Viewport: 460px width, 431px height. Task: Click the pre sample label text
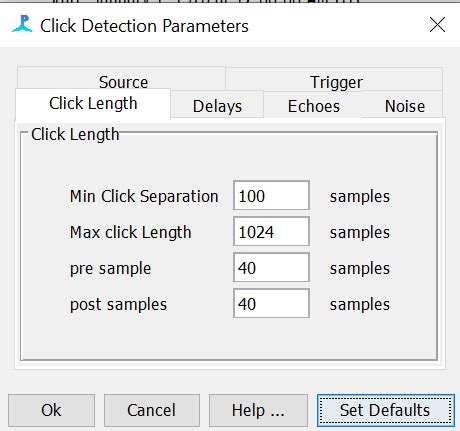coord(110,268)
